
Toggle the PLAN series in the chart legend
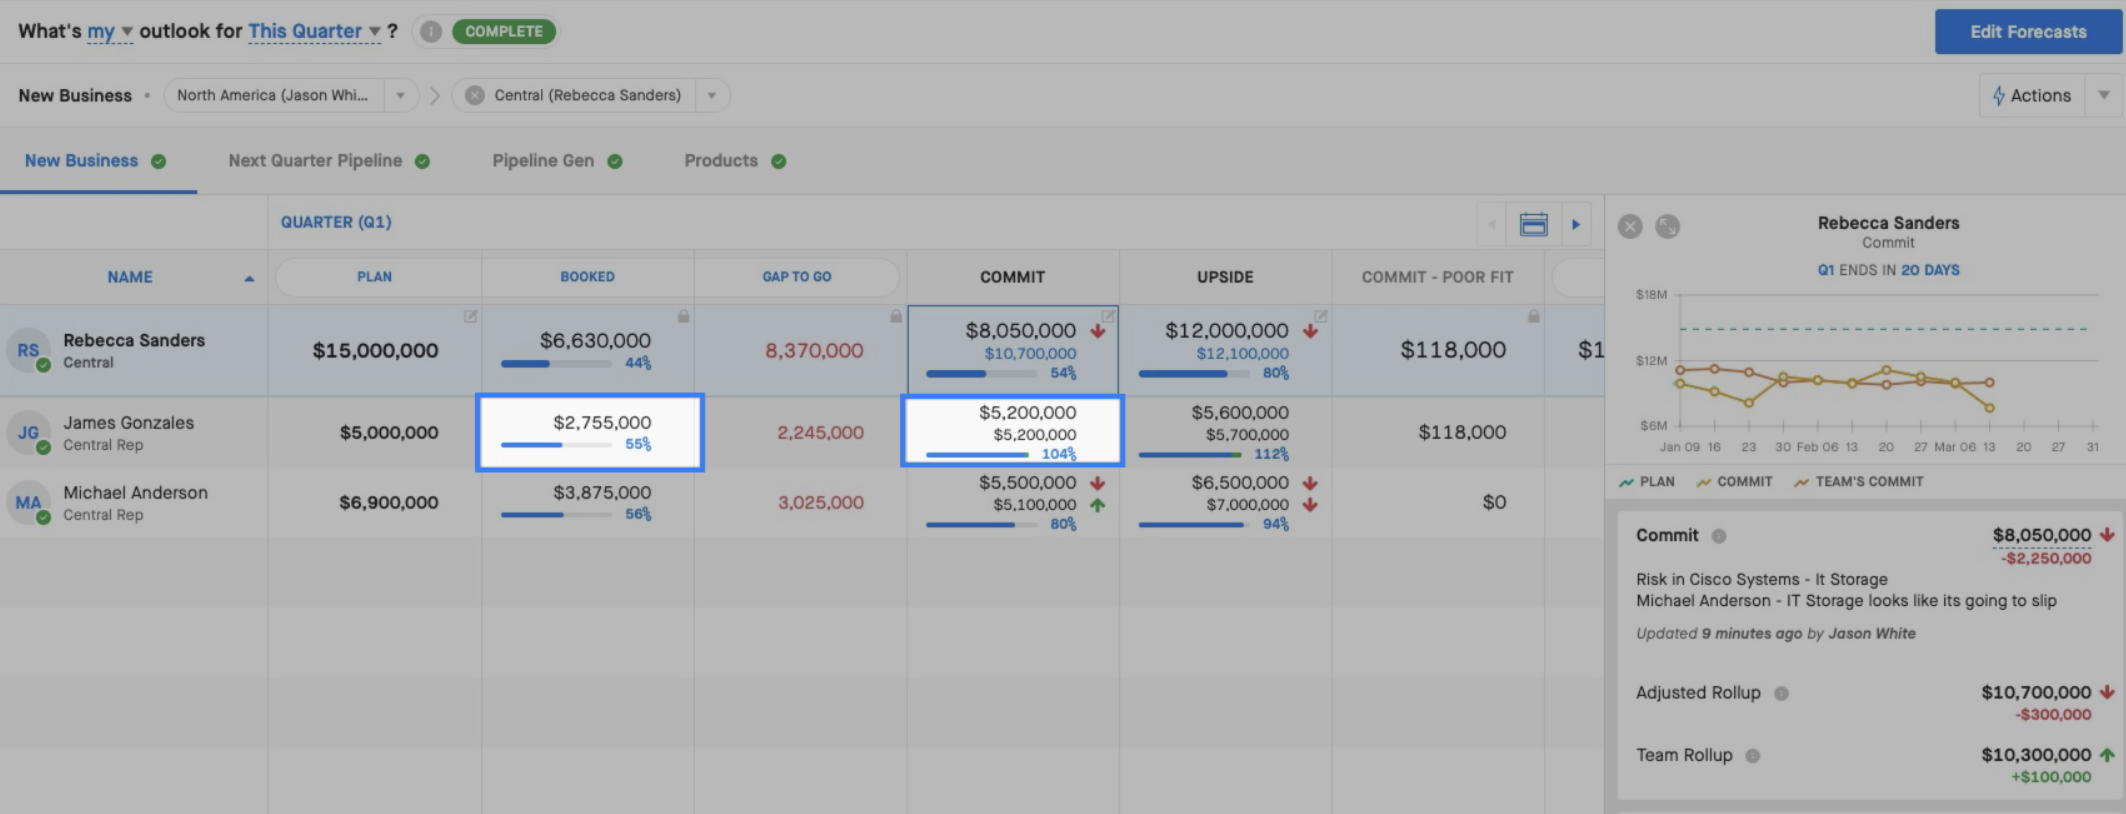coord(1647,482)
